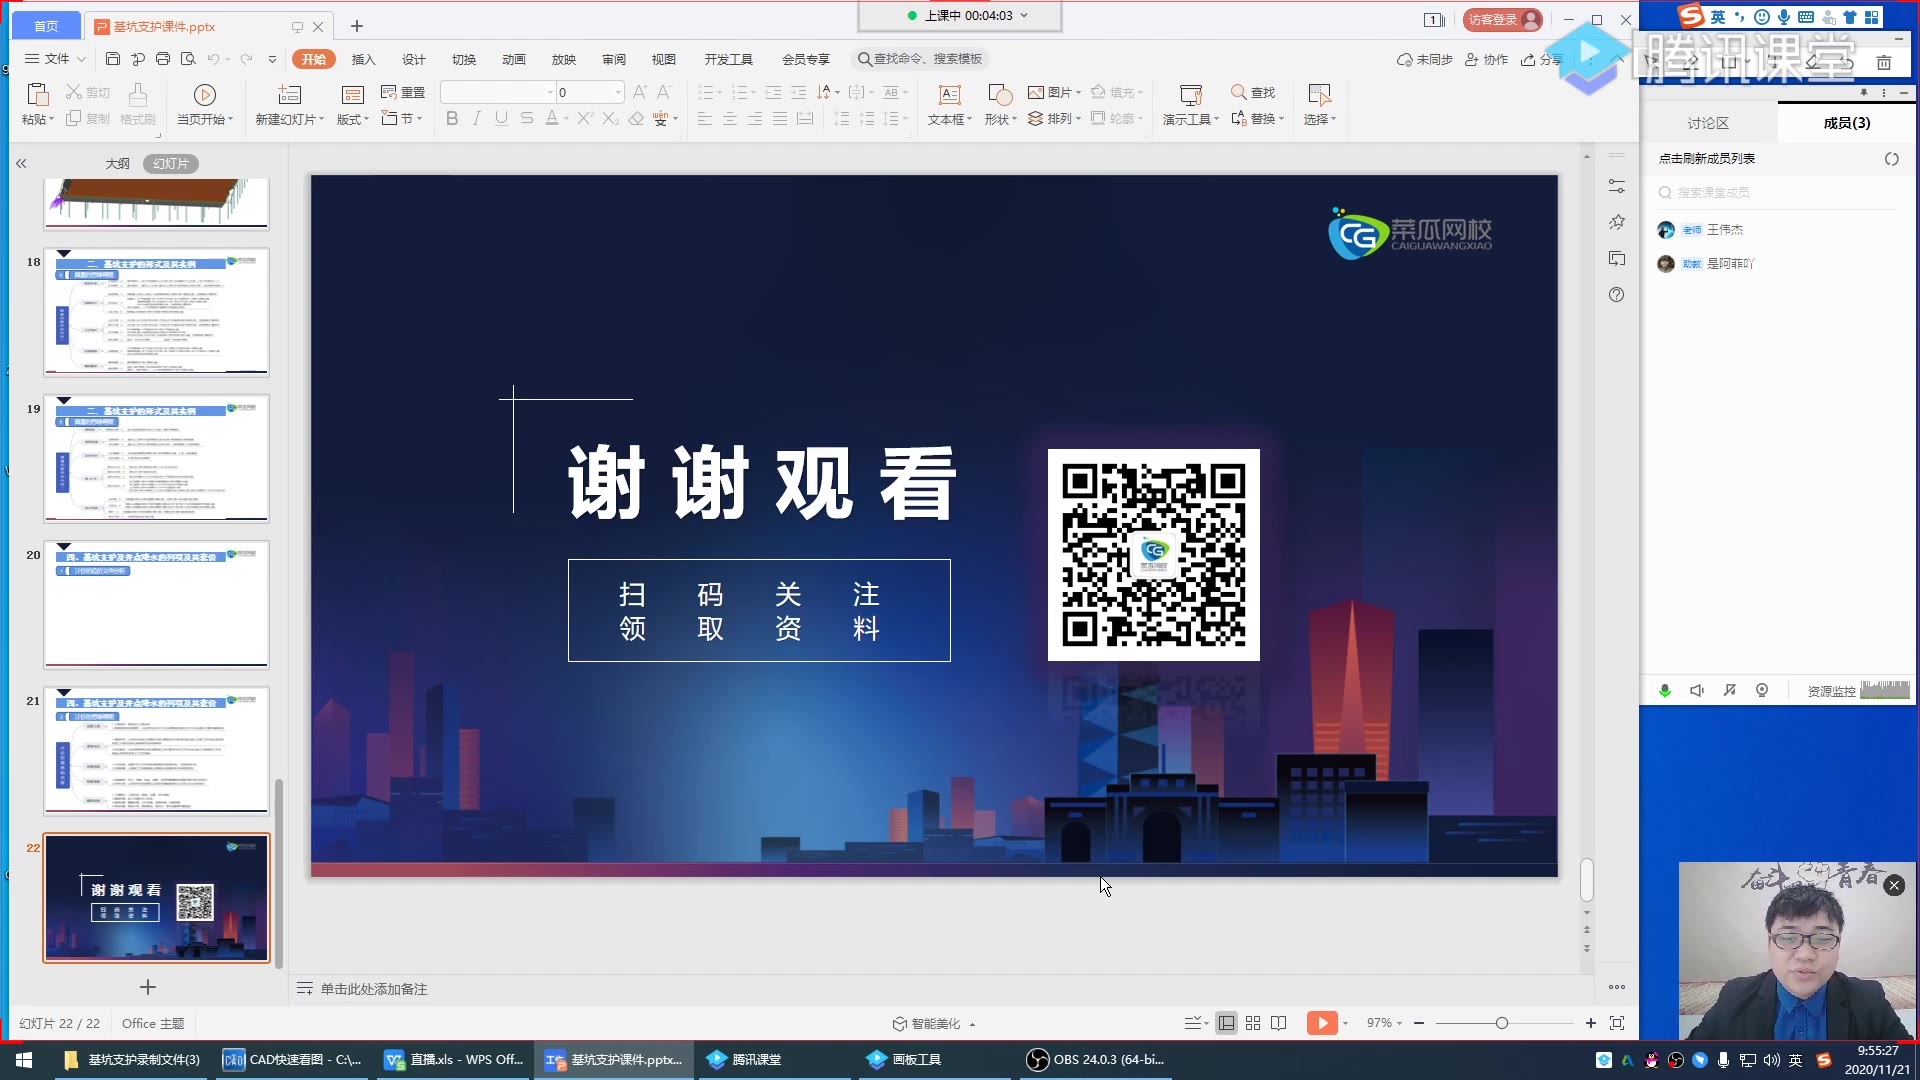1920x1080 pixels.
Task: Click the zoom slider handle
Action: tap(1501, 1023)
